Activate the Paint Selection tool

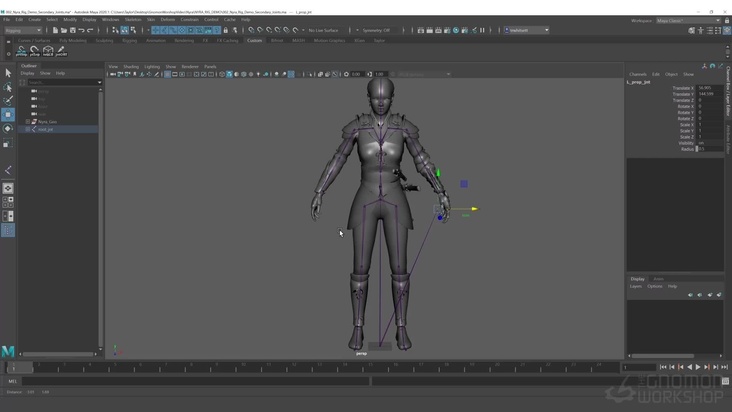tap(8, 101)
